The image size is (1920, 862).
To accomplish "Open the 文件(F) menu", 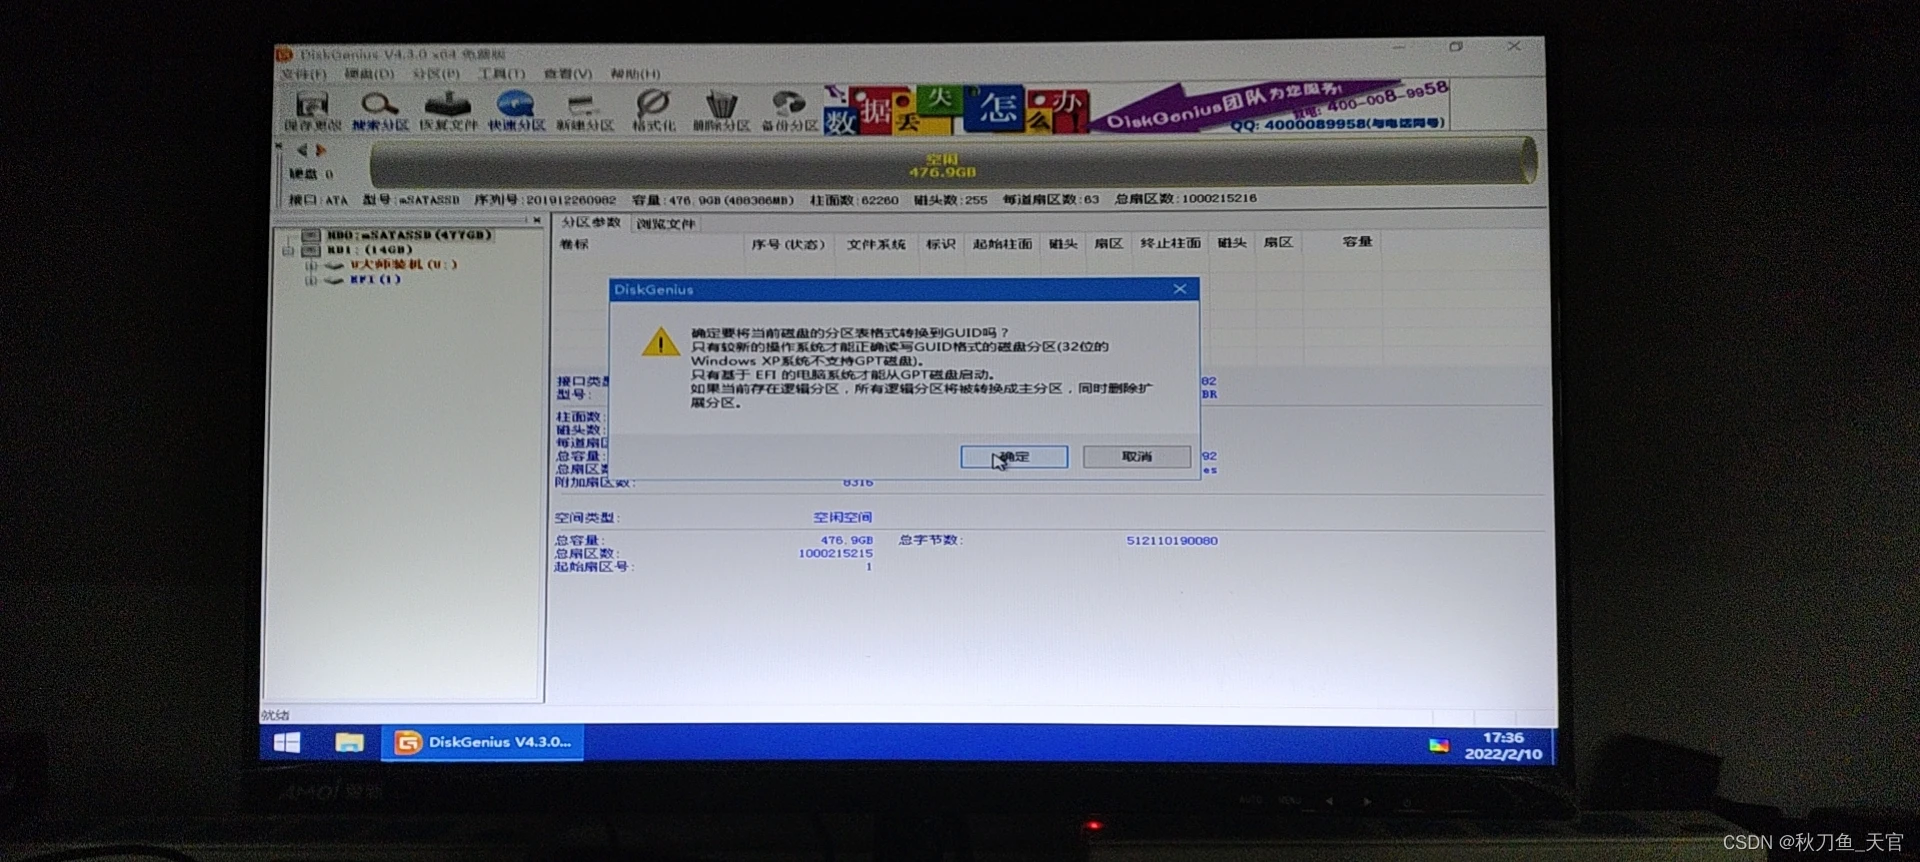I will coord(303,74).
